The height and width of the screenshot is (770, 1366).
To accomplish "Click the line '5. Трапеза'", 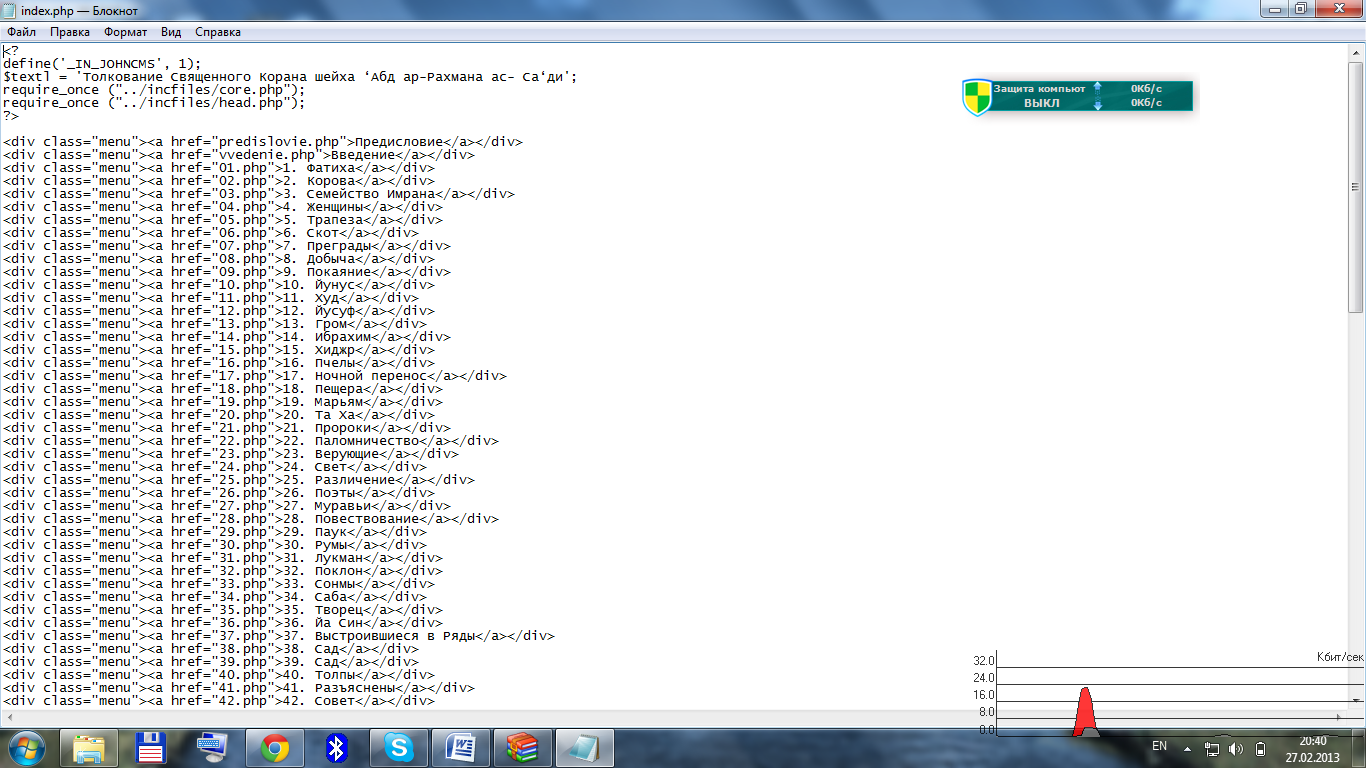I will pyautogui.click(x=223, y=220).
